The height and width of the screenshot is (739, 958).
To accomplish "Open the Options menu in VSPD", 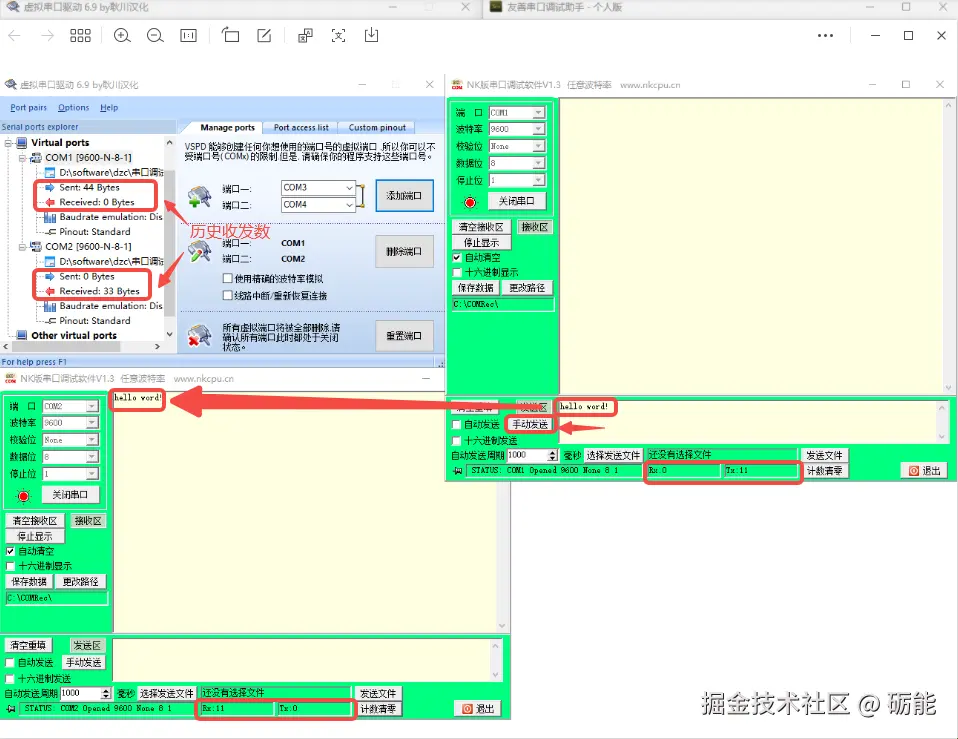I will click(73, 107).
